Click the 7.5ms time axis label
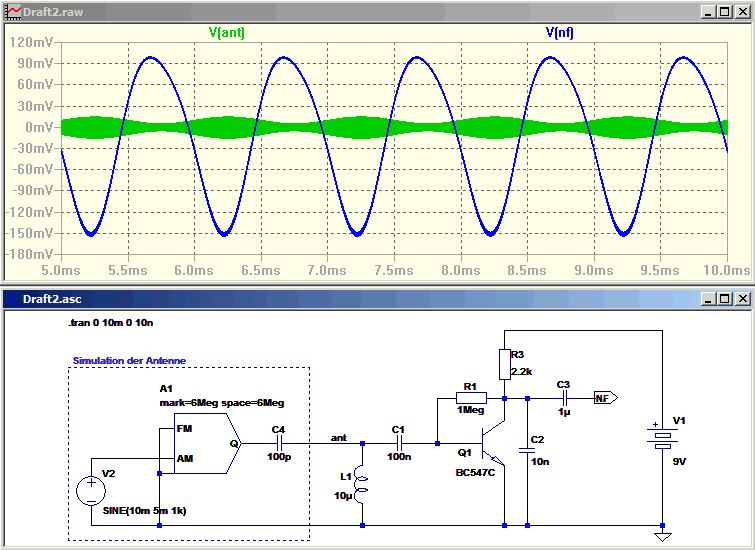755x550 pixels. click(x=394, y=270)
